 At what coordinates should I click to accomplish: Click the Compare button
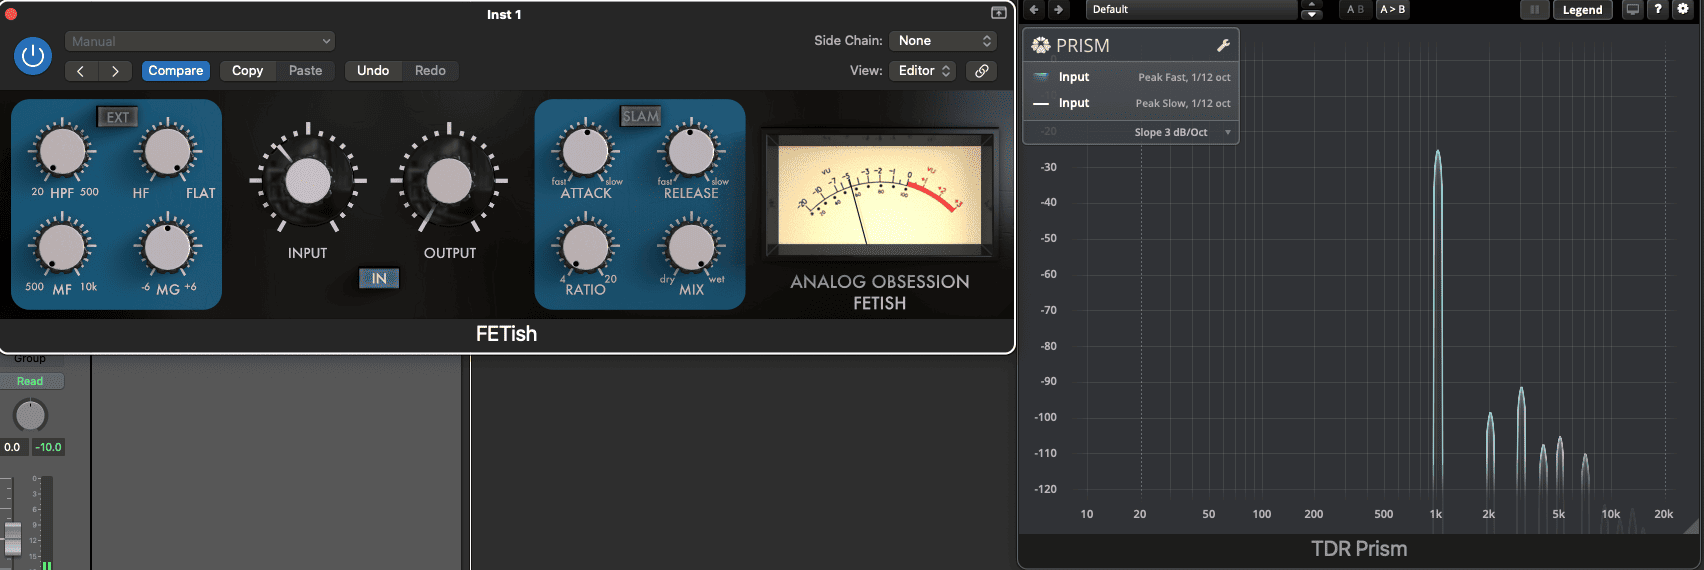coord(176,71)
